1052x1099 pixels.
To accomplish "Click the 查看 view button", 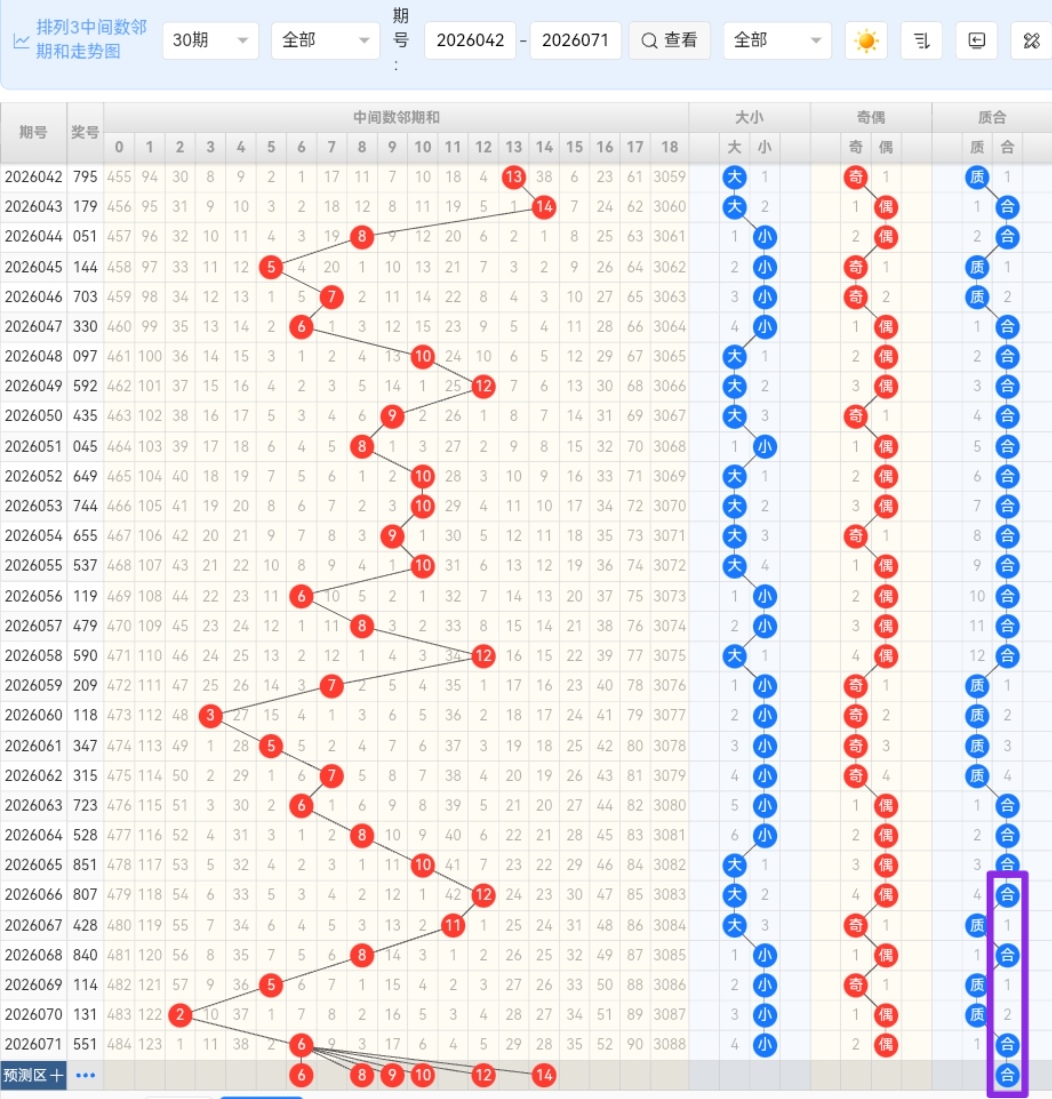I will click(x=669, y=41).
